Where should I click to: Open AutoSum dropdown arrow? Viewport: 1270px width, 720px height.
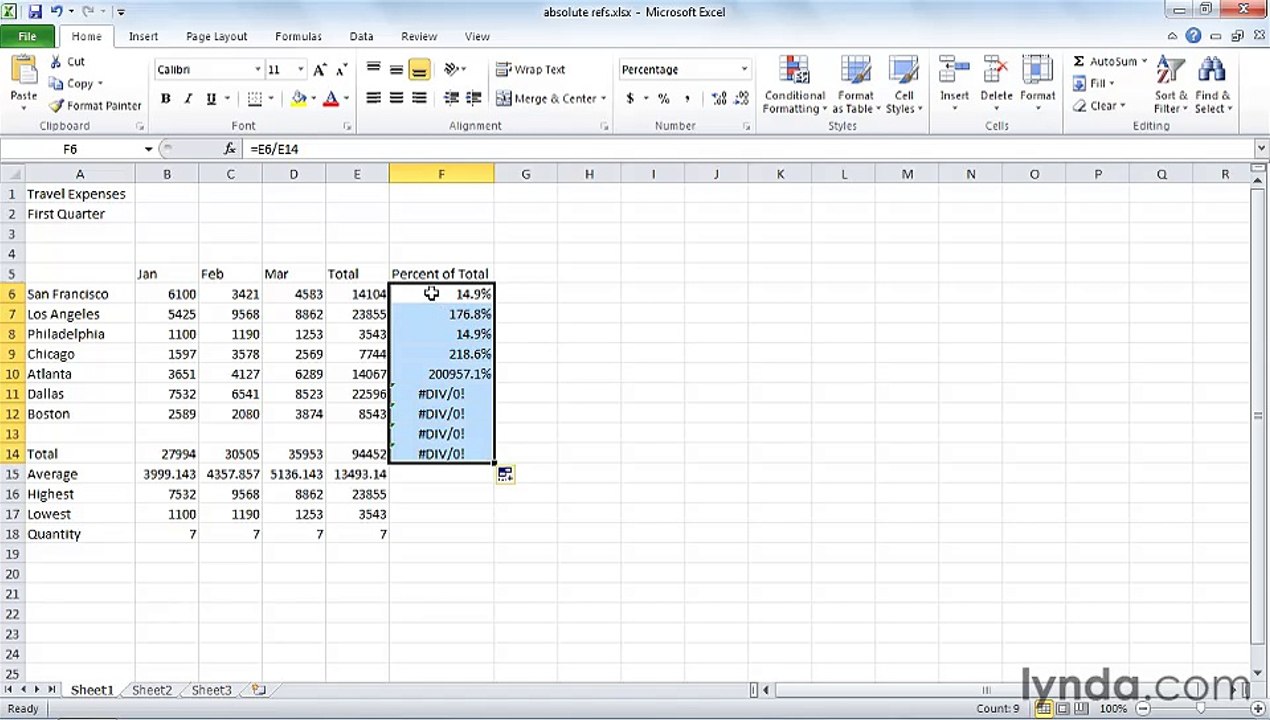point(1144,62)
